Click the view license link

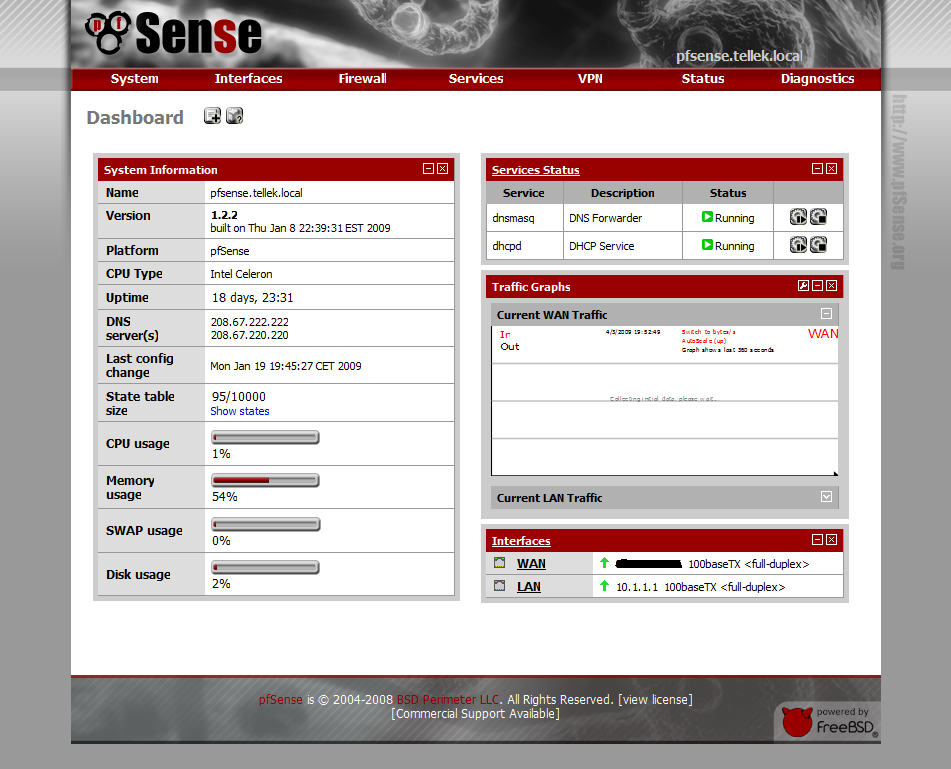tap(656, 699)
